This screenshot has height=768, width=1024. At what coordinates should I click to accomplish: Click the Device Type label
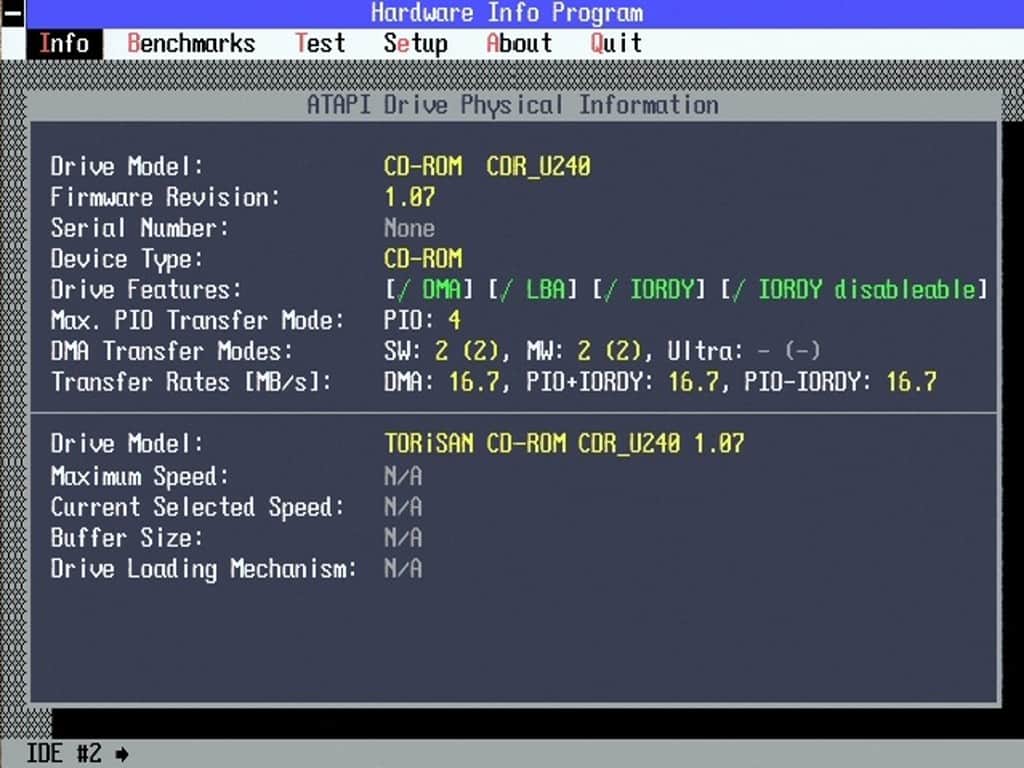coord(127,259)
